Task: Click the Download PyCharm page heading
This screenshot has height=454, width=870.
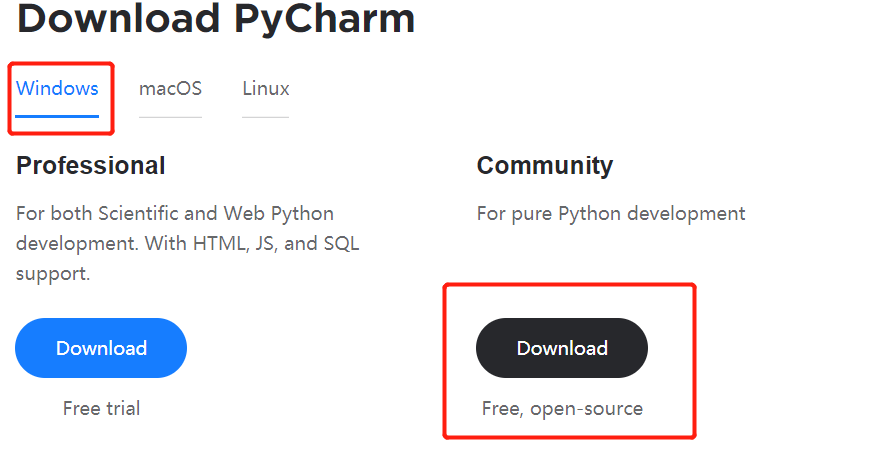Action: click(x=215, y=18)
